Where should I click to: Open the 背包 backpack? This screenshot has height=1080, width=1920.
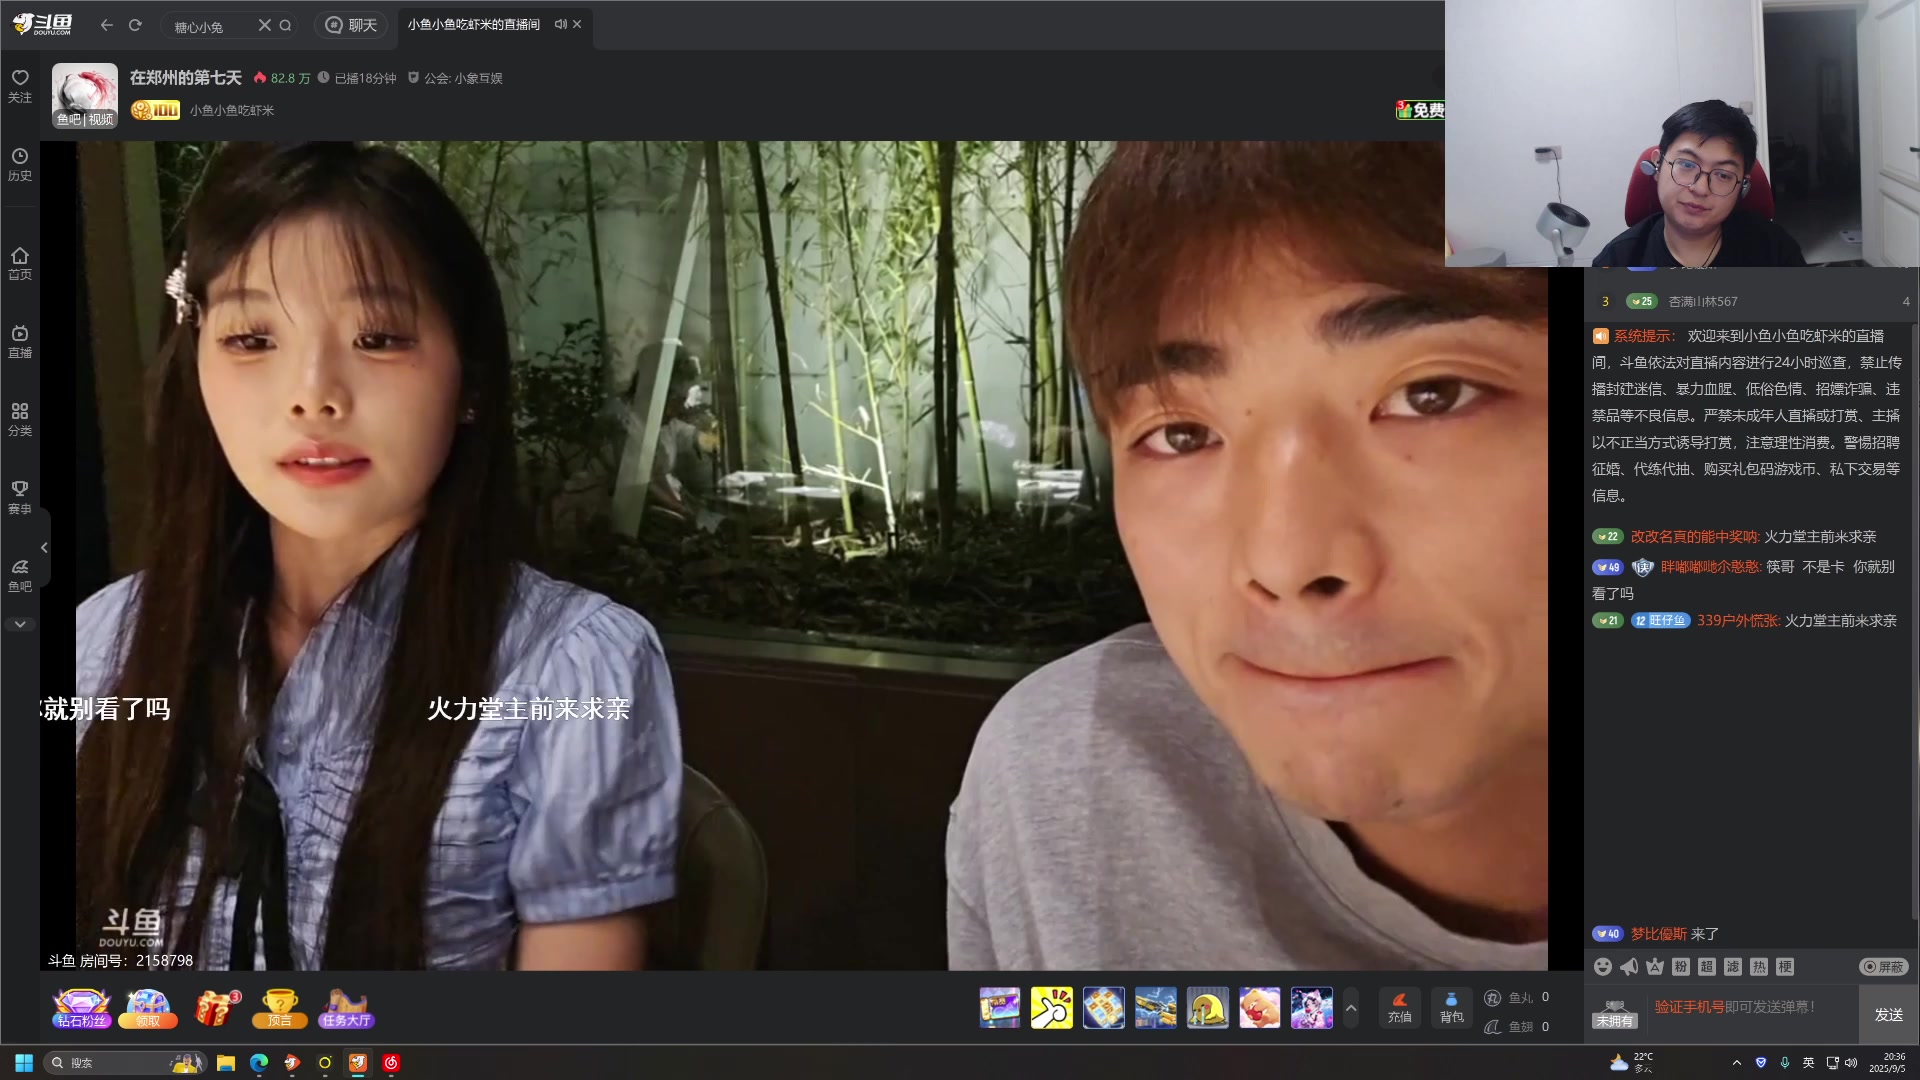coord(1452,1007)
